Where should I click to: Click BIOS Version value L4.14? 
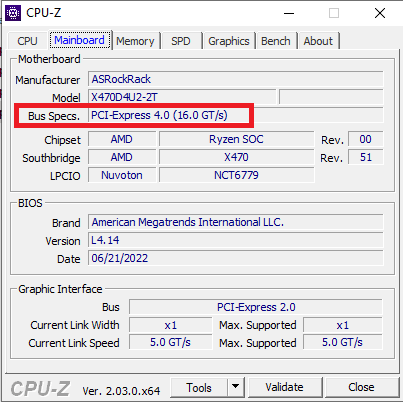point(236,240)
